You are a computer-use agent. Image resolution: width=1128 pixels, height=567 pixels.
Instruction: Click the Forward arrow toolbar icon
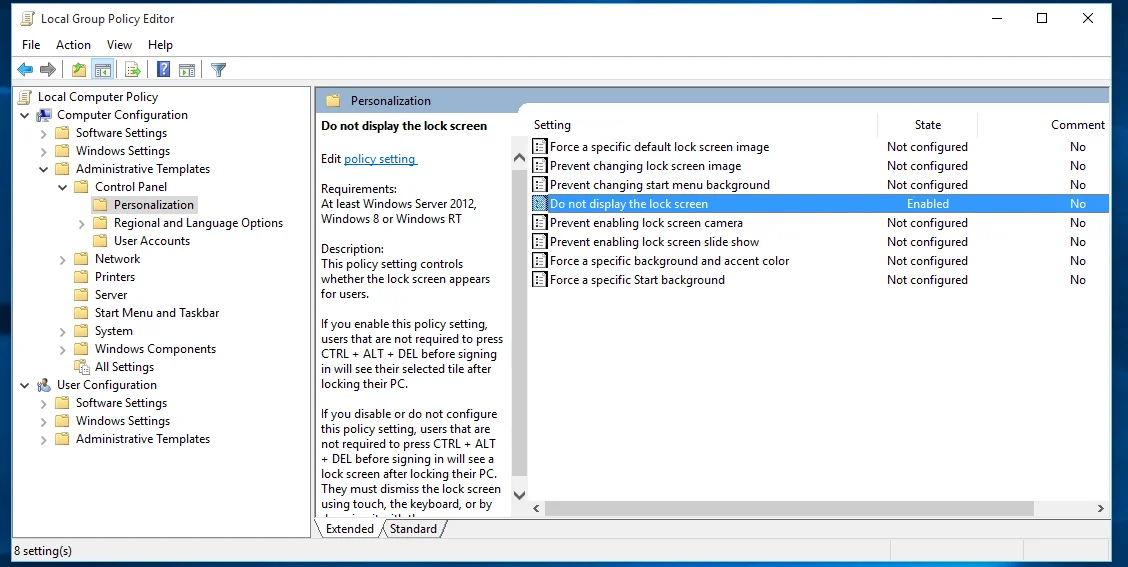[x=47, y=70]
